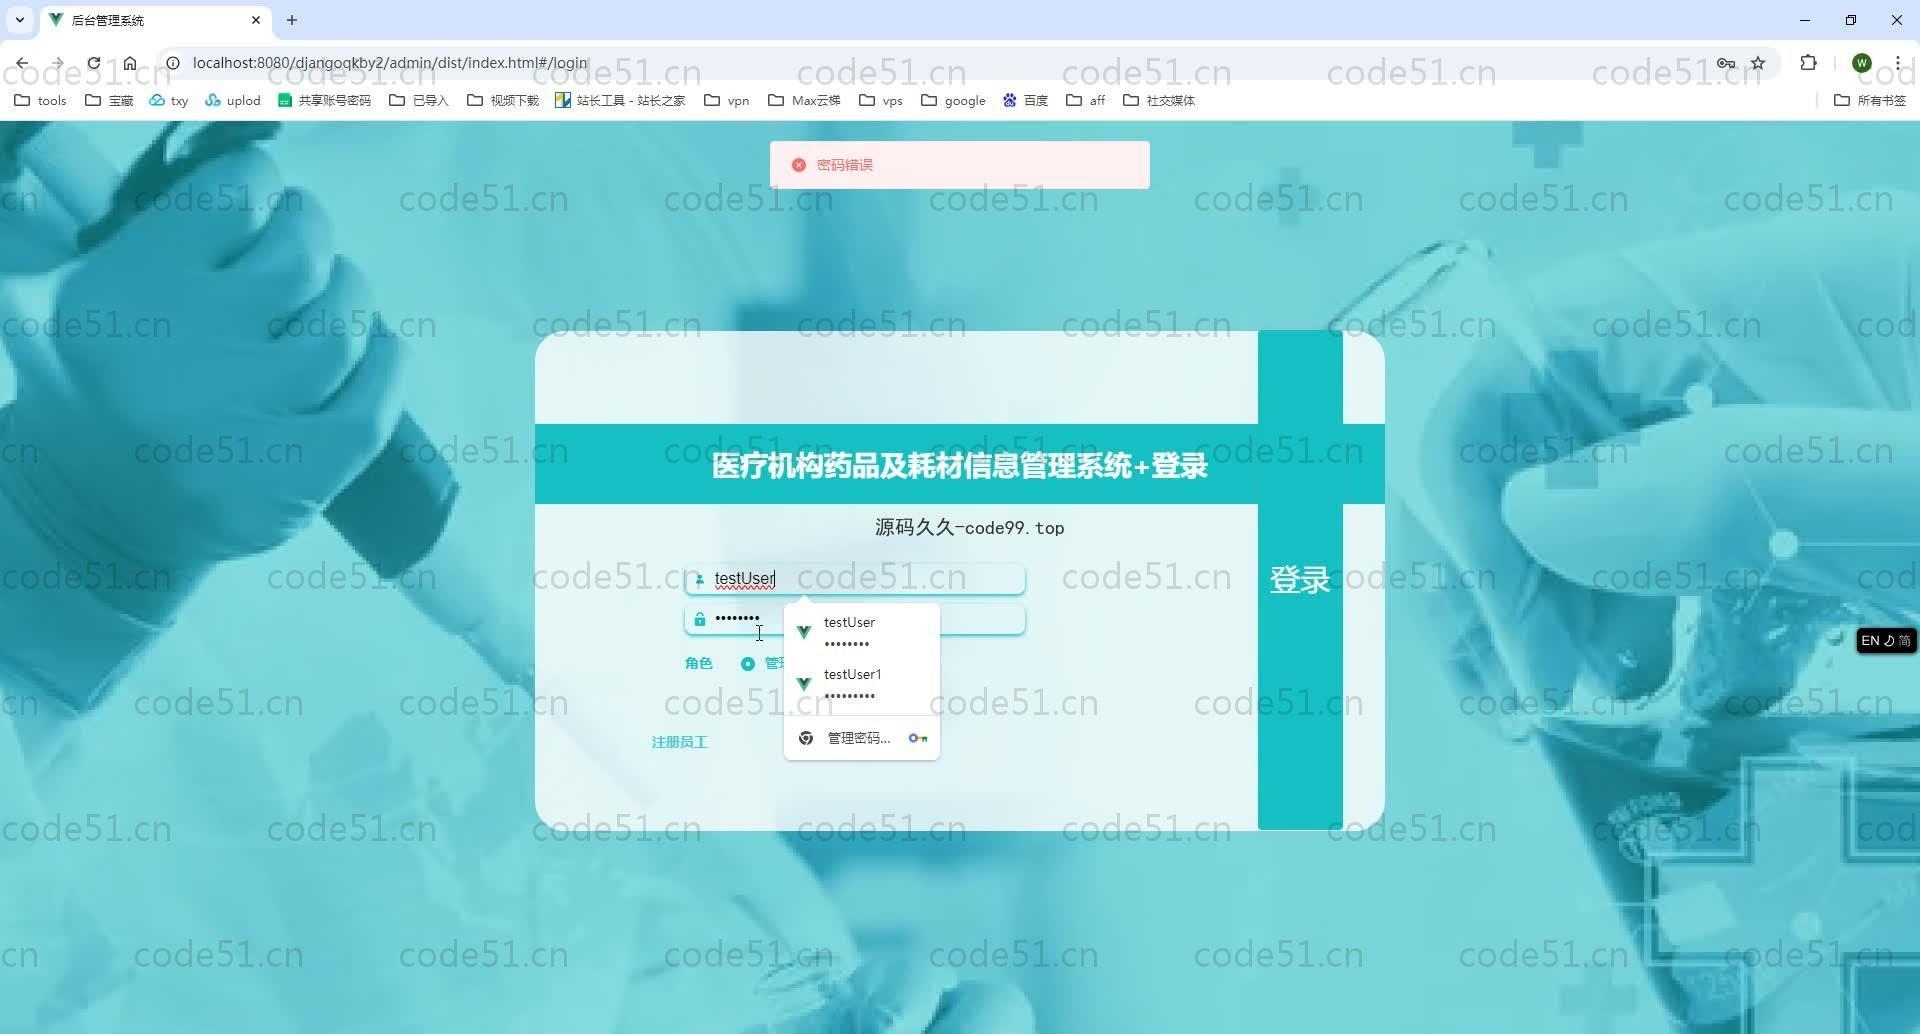Click the 注册员工 register link
This screenshot has width=1920, height=1034.
coord(679,742)
